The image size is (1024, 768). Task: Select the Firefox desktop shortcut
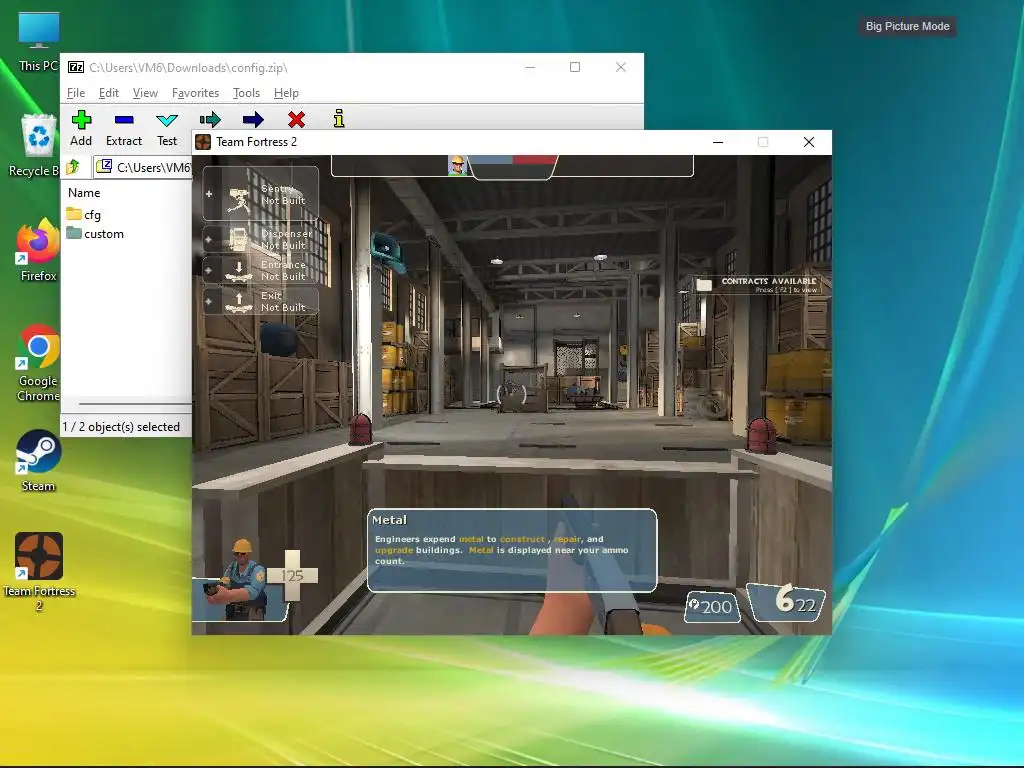pos(38,250)
